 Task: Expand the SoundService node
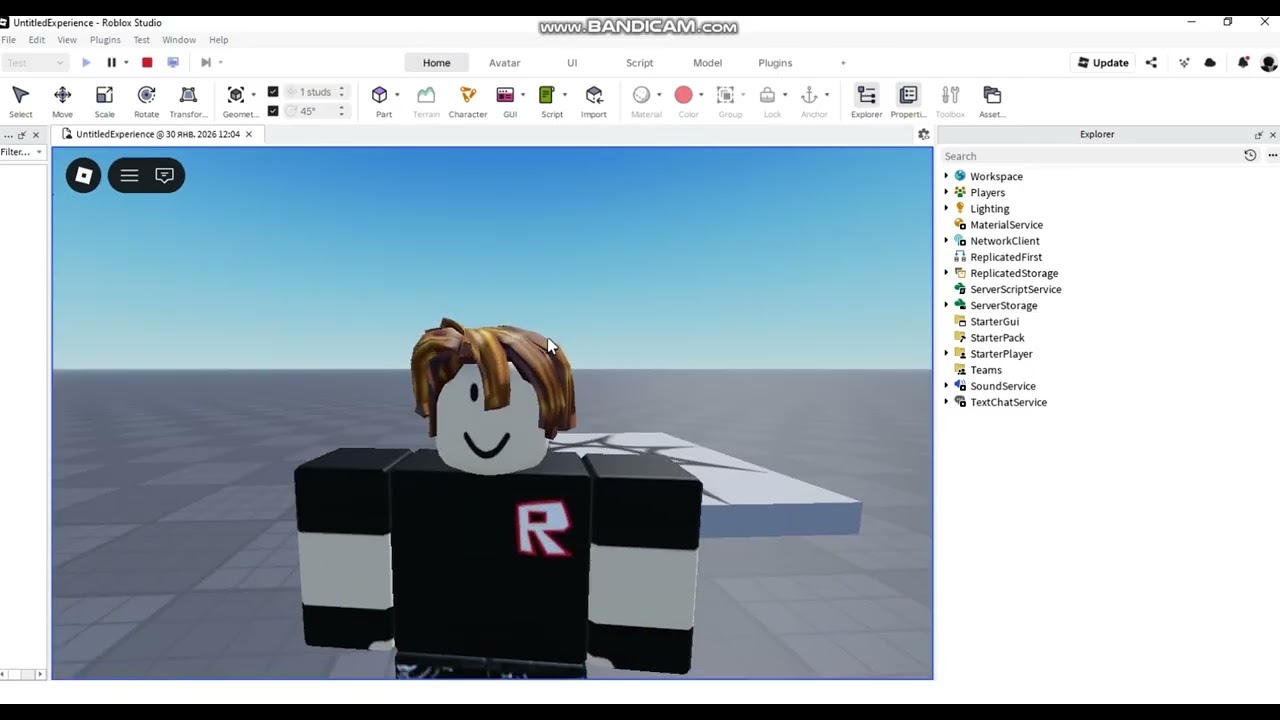click(x=946, y=386)
